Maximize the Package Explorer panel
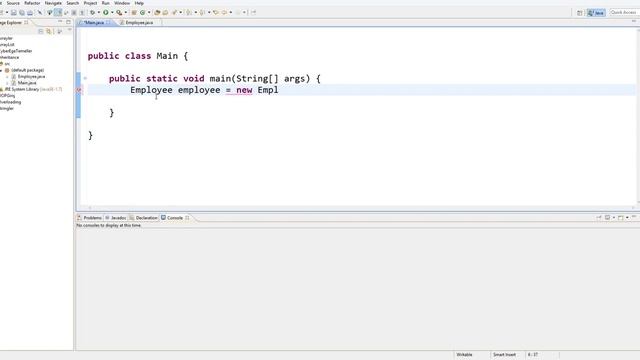Screen dimensions: 640x360 pos(68,22)
